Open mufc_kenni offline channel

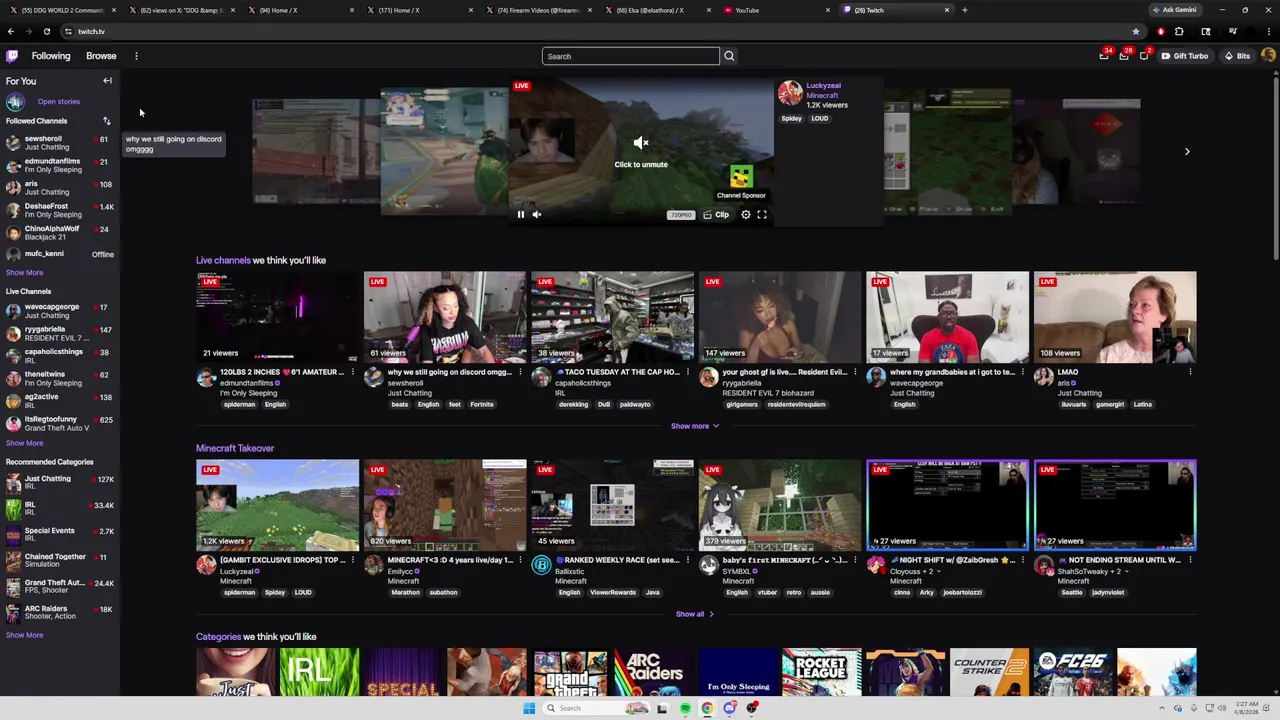point(60,254)
